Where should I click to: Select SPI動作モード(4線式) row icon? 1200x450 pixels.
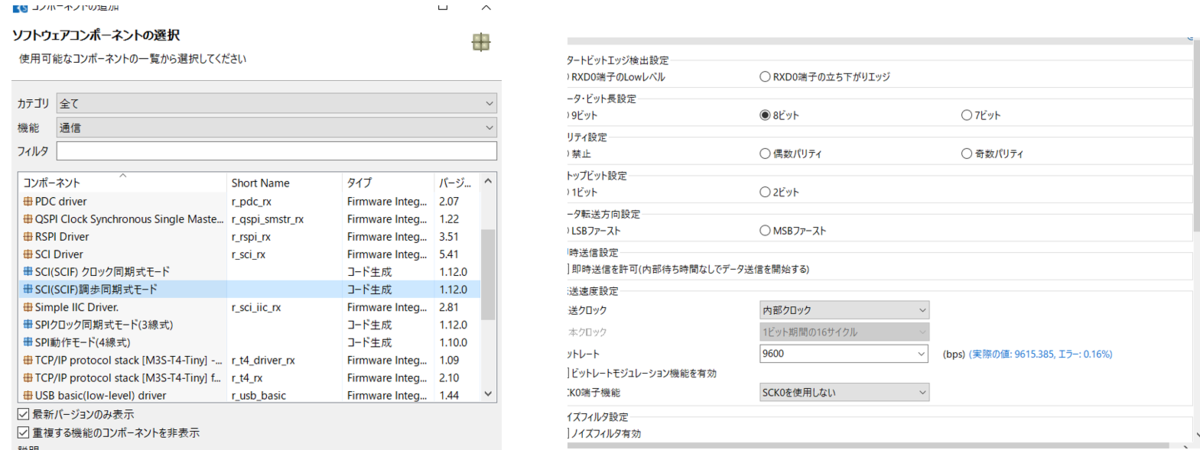[x=27, y=342]
